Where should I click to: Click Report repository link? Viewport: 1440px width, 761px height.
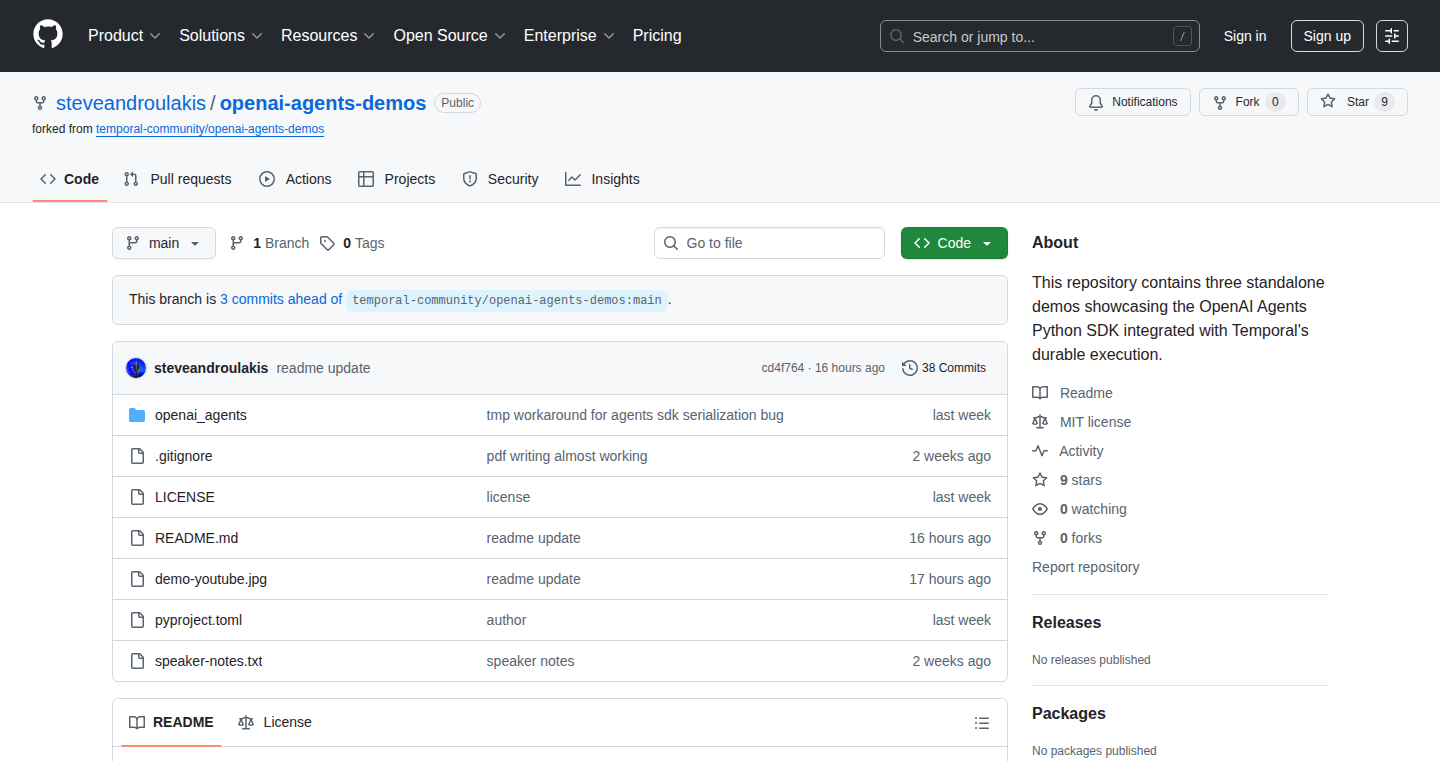pyautogui.click(x=1086, y=567)
